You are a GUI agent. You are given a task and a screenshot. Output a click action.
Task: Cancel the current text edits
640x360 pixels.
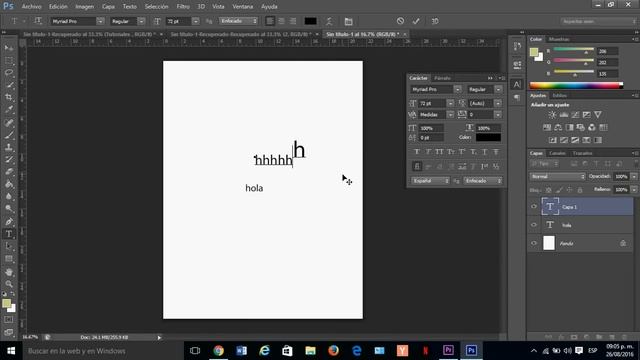point(400,21)
